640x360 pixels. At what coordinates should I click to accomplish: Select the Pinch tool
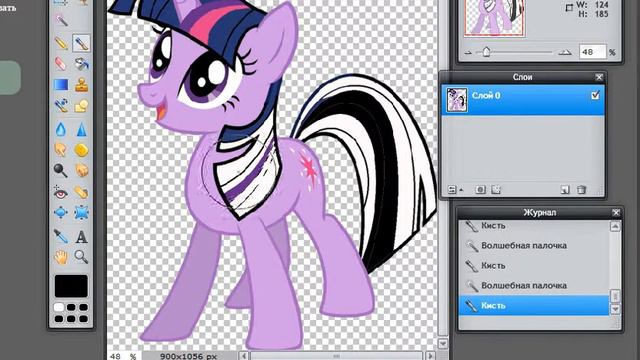[81, 212]
